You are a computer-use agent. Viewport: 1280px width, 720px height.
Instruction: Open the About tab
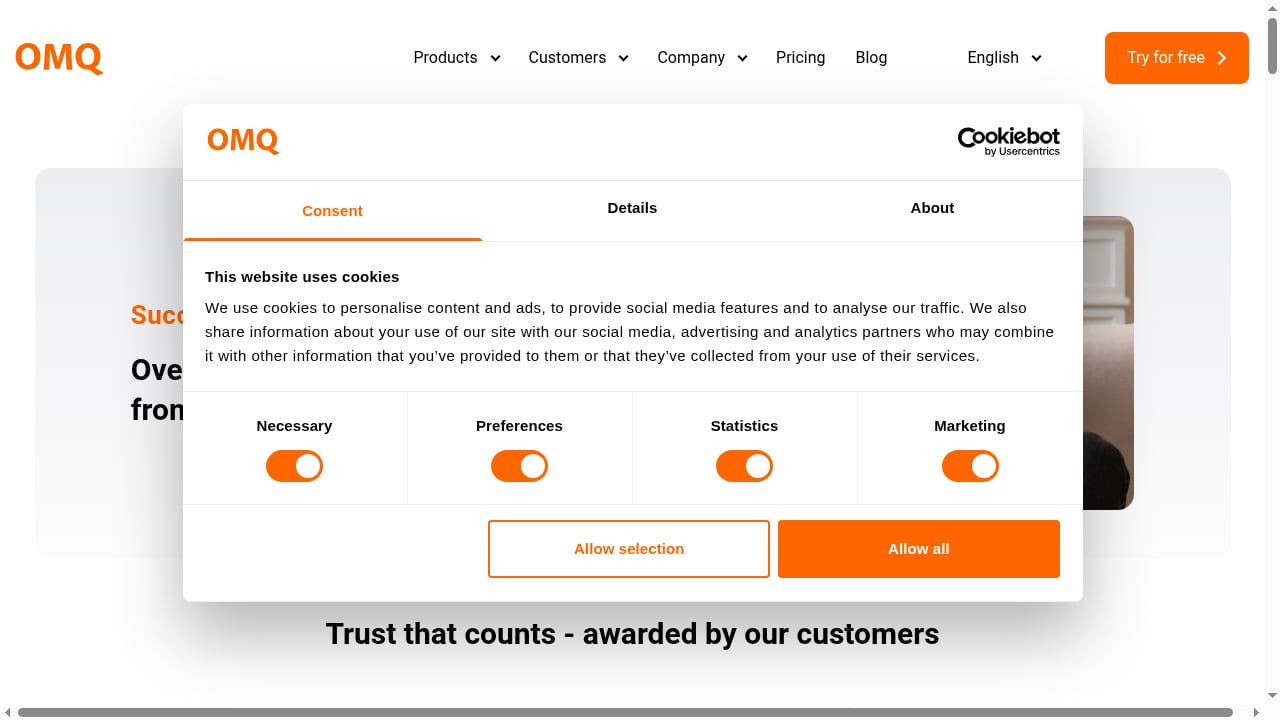click(x=932, y=208)
